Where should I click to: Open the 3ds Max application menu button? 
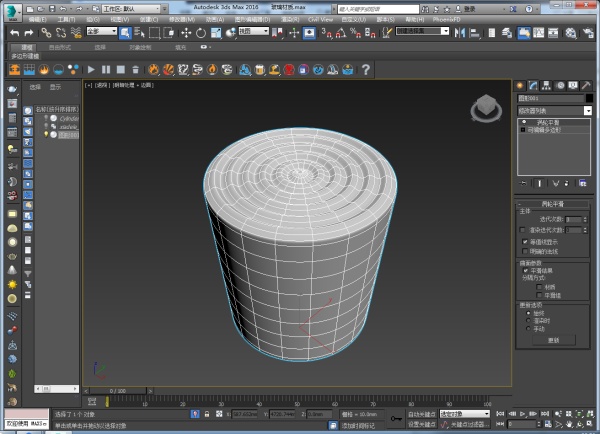[x=12, y=12]
